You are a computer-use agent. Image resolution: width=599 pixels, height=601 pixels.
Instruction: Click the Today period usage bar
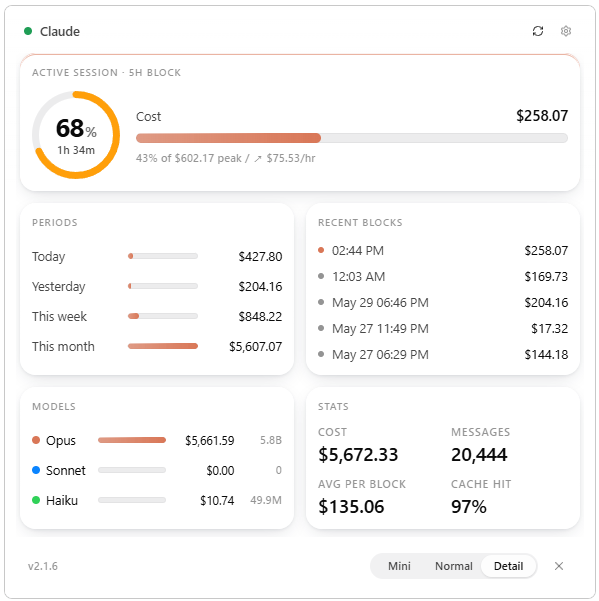point(163,256)
